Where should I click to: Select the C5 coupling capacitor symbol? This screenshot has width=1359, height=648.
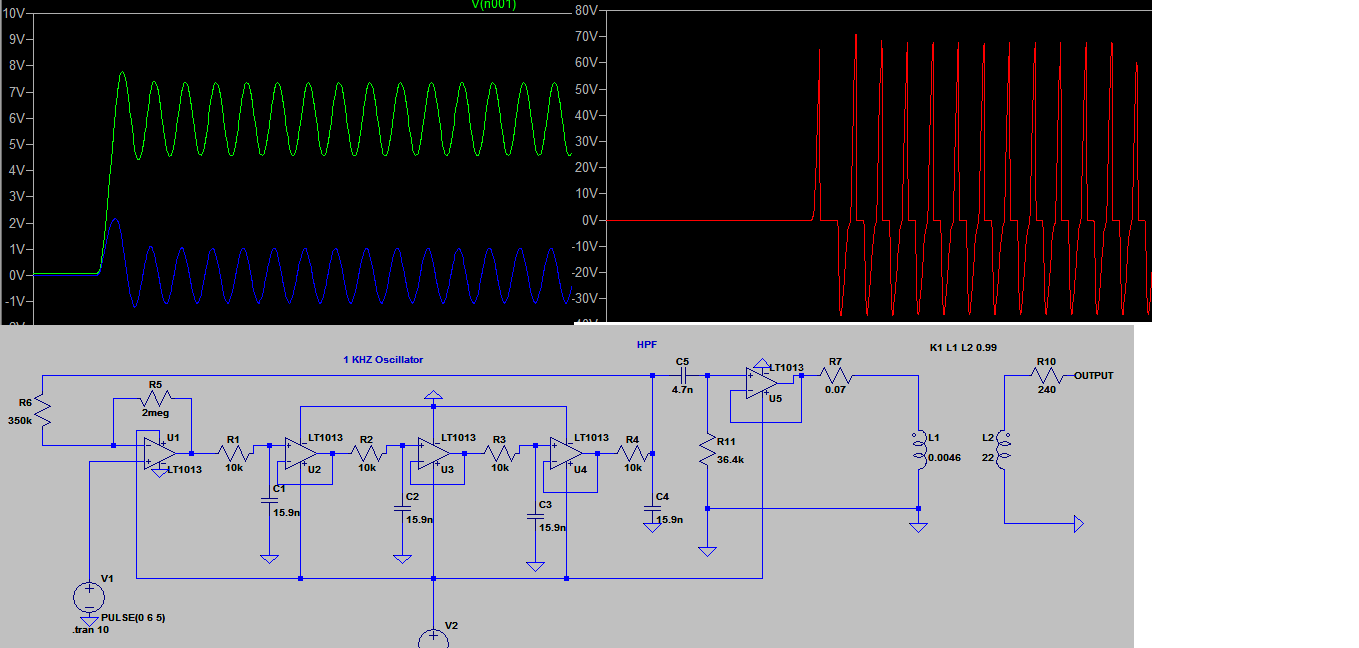coord(682,376)
